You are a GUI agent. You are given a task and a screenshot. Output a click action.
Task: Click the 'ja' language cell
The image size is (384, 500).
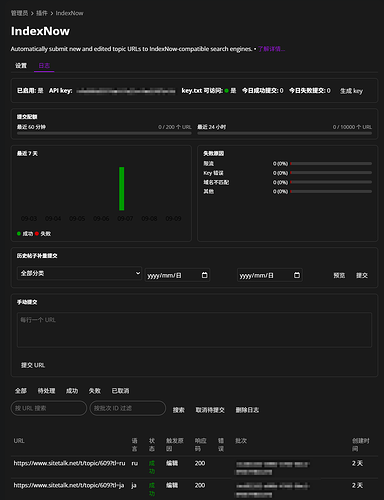pos(134,485)
